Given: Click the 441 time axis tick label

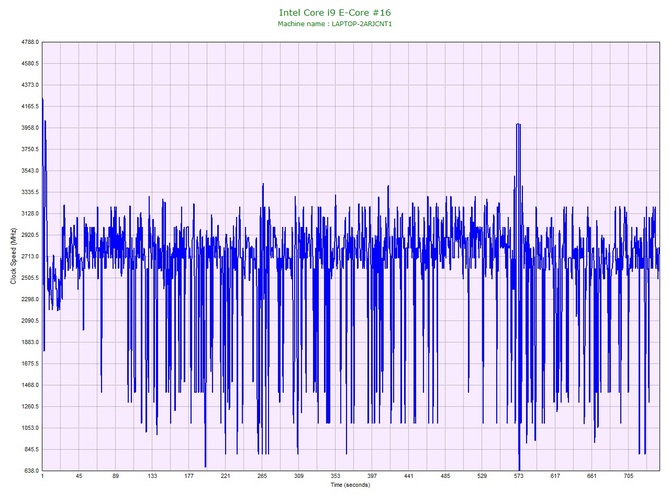Looking at the screenshot, I should pos(408,476).
